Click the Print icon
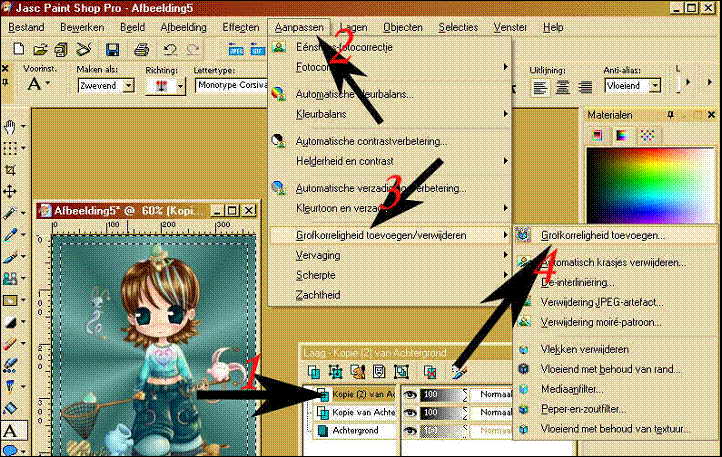 pos(141,49)
